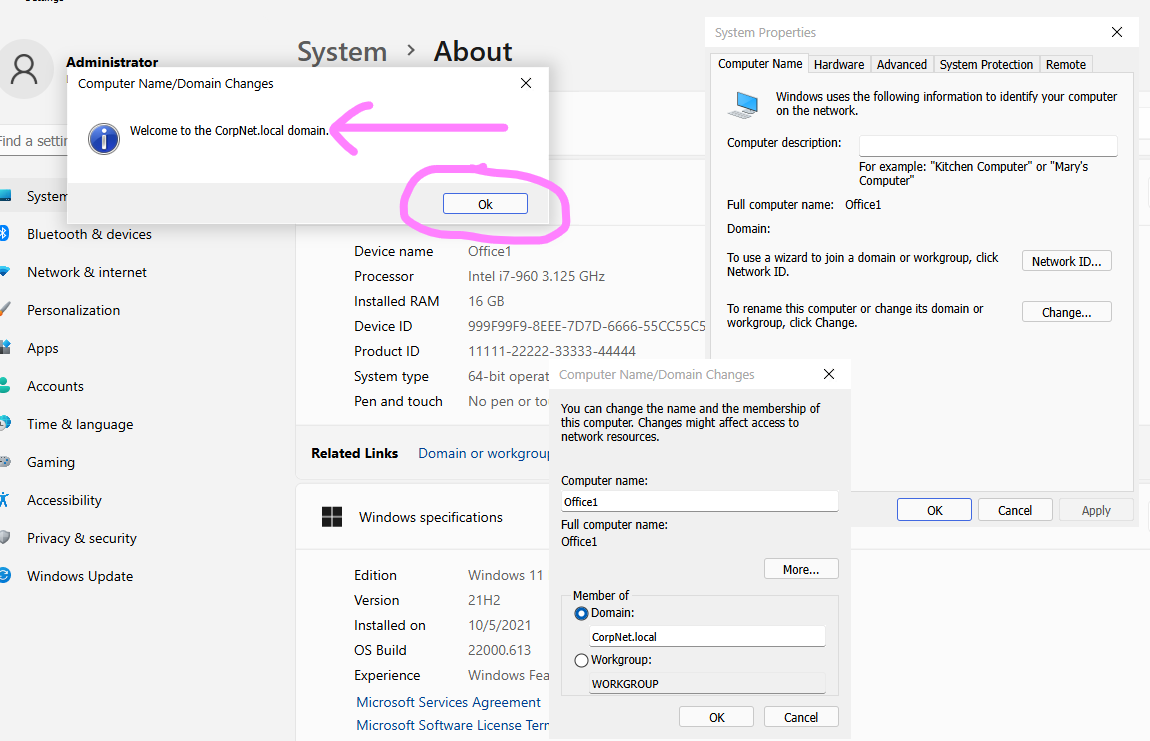Open Windows Update settings
The image size is (1150, 741).
coord(80,576)
